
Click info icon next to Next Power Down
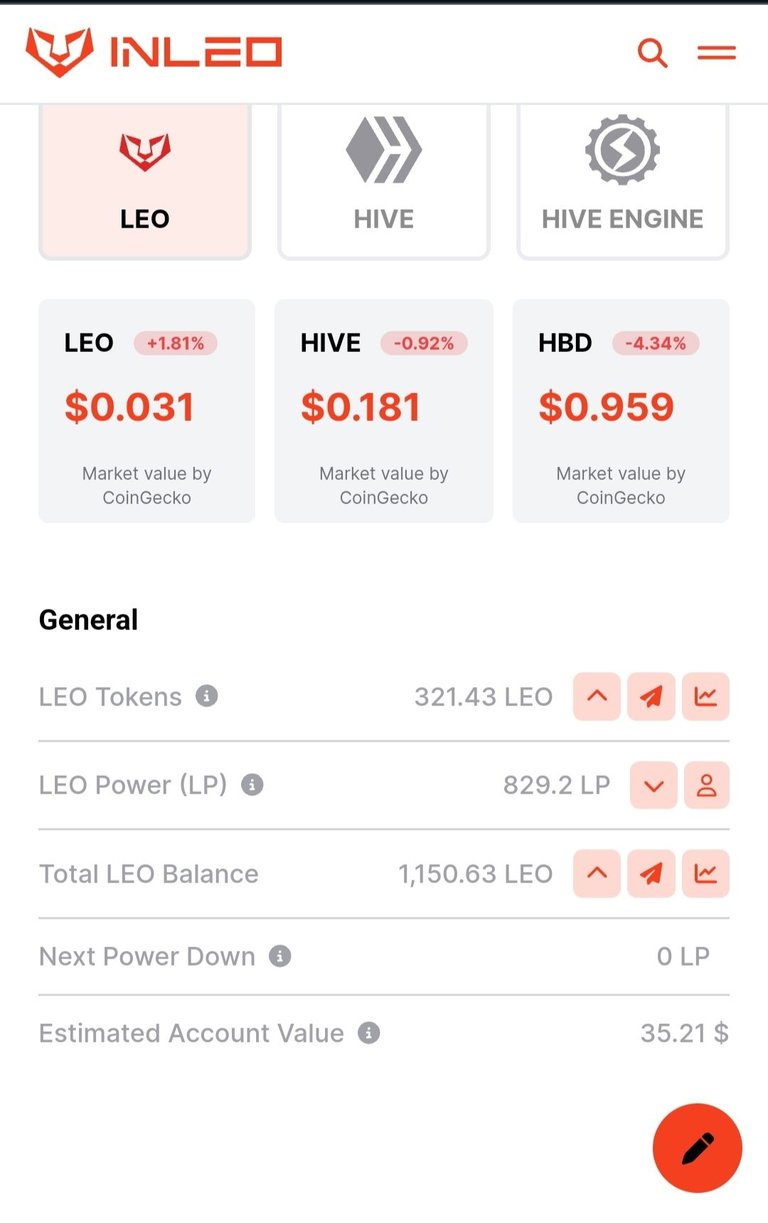[281, 956]
